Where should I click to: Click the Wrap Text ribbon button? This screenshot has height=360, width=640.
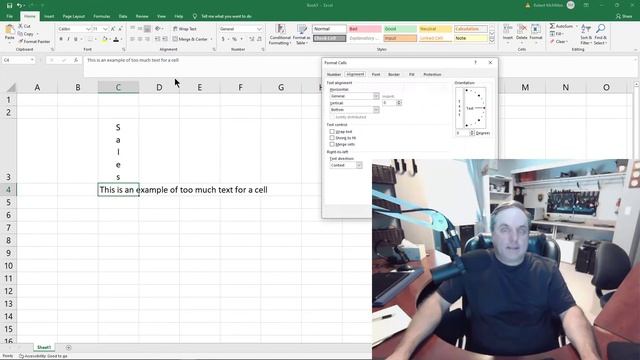pyautogui.click(x=185, y=29)
